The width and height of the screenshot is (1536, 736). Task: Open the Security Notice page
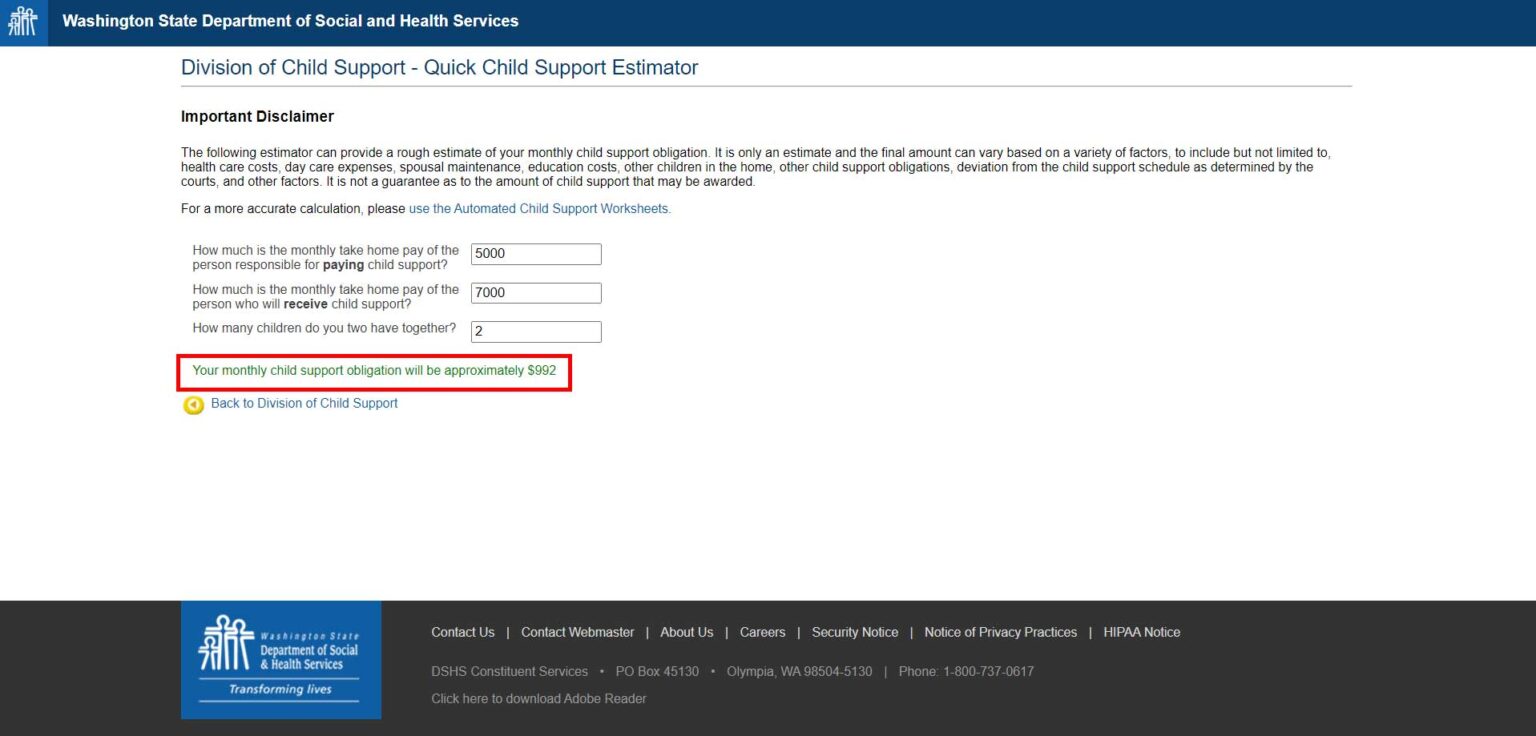(x=854, y=632)
